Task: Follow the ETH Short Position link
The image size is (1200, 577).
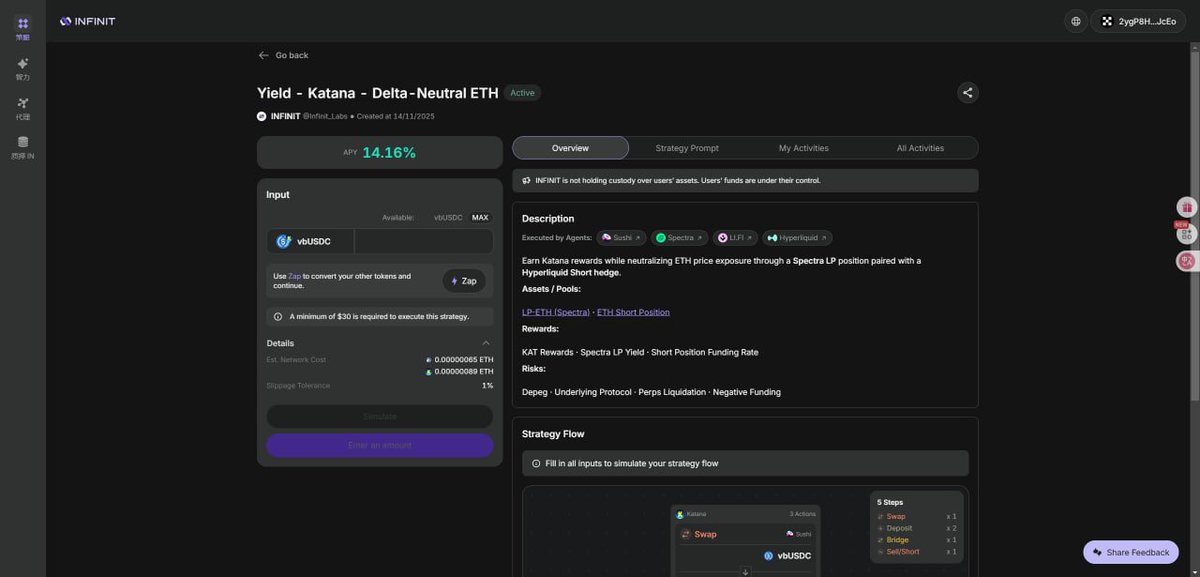Action: pos(633,312)
